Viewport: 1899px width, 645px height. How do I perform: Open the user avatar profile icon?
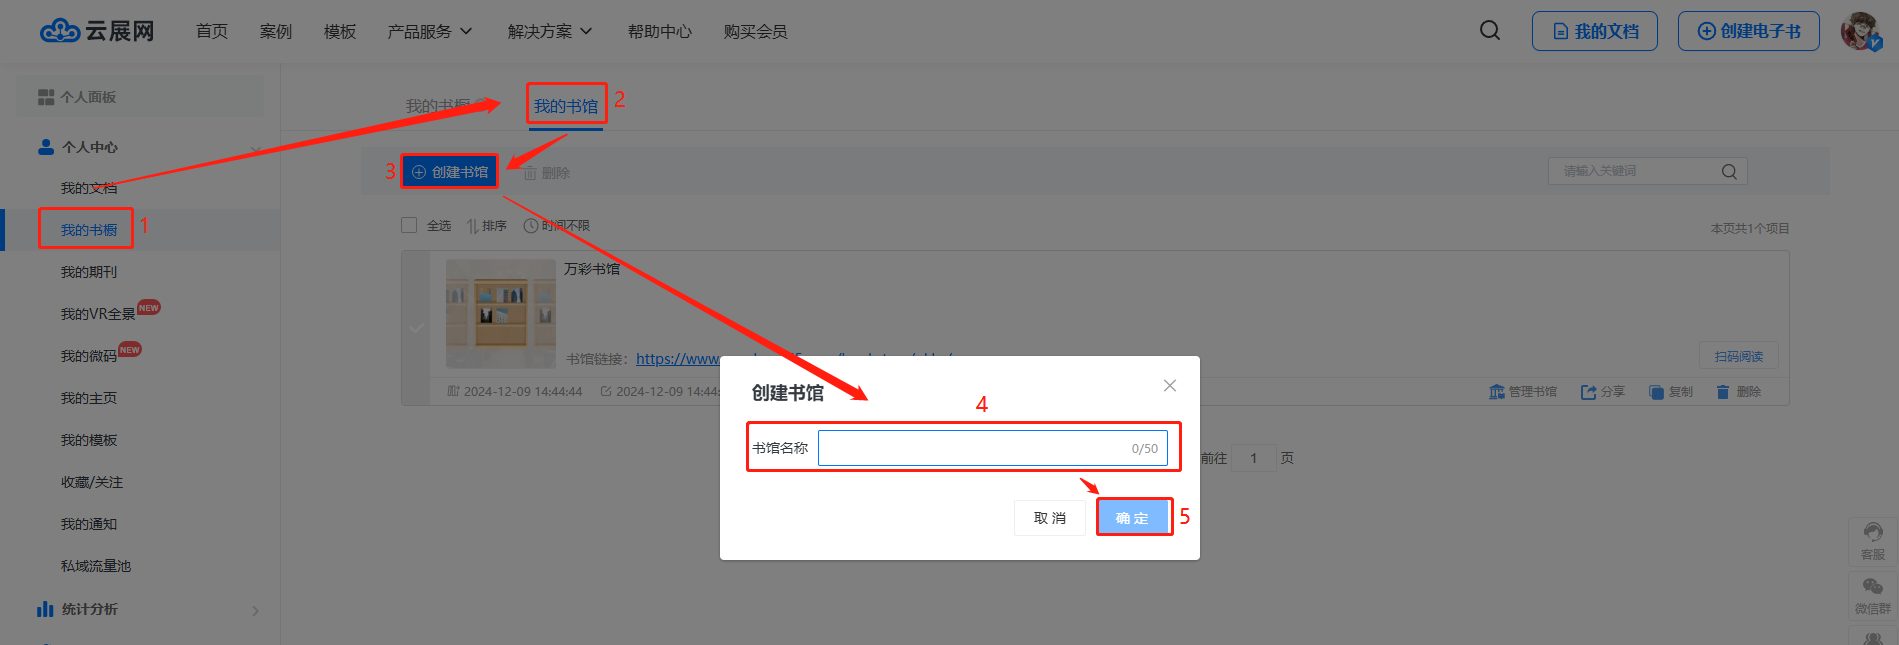point(1860,31)
